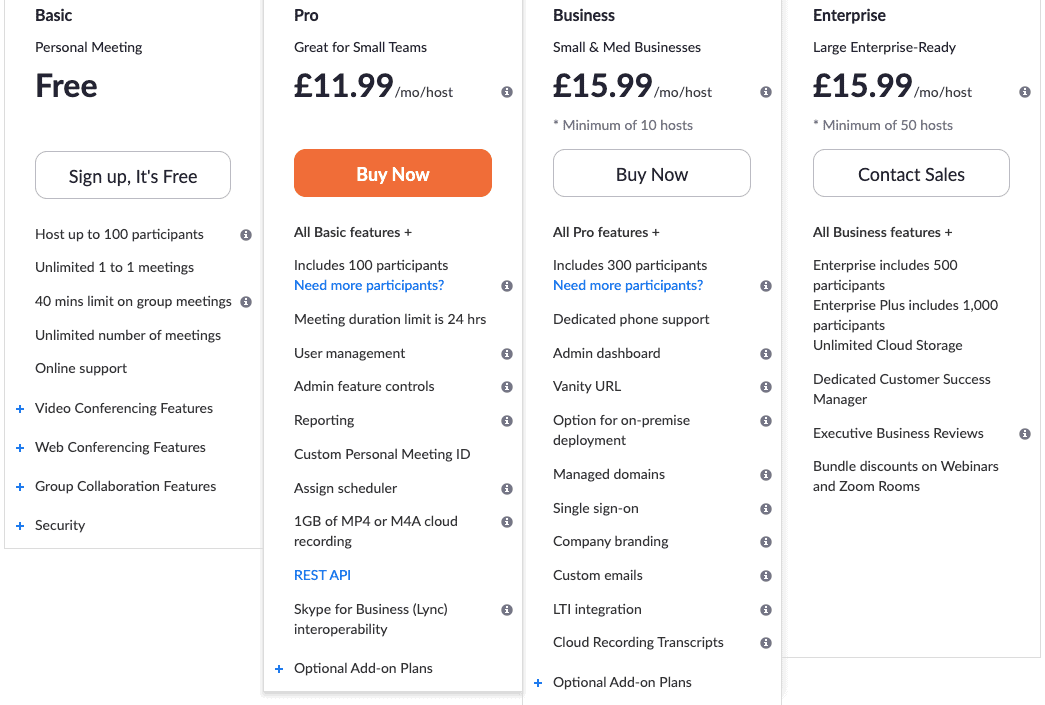Click info icon next to LTI integration
The height and width of the screenshot is (705, 1045).
click(x=766, y=610)
